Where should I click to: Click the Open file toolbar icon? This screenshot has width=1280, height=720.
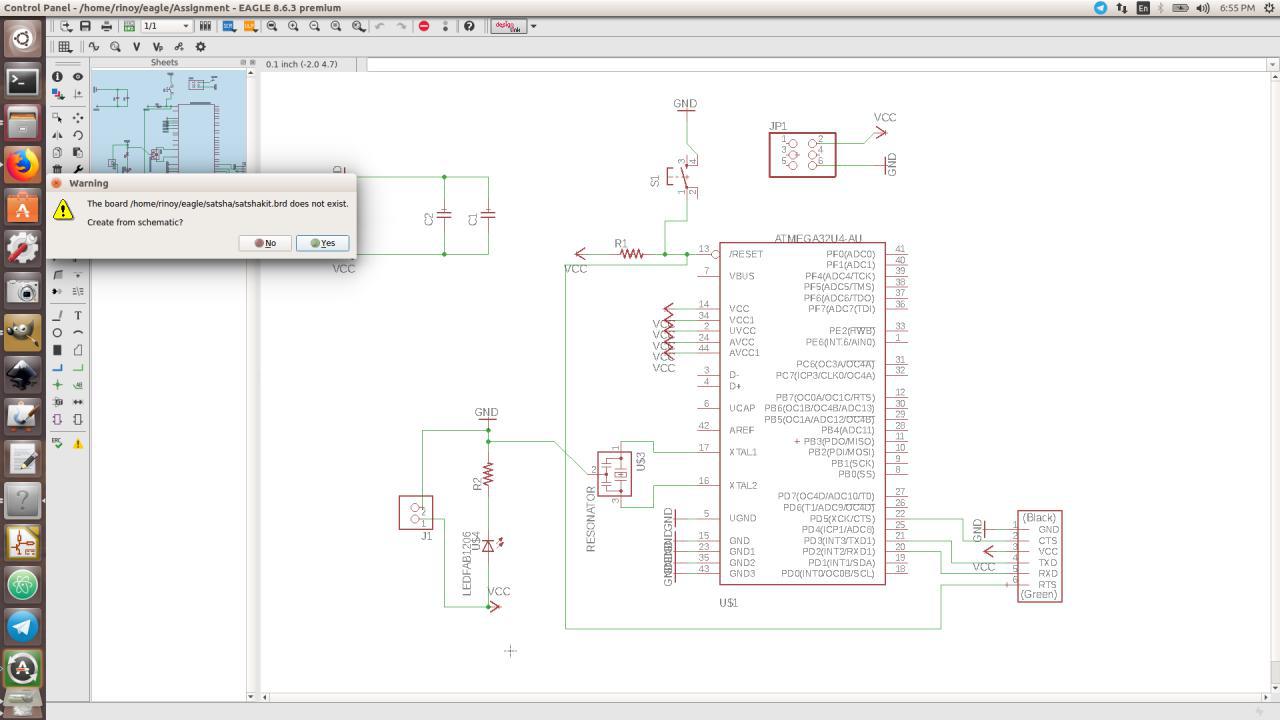tap(66, 26)
